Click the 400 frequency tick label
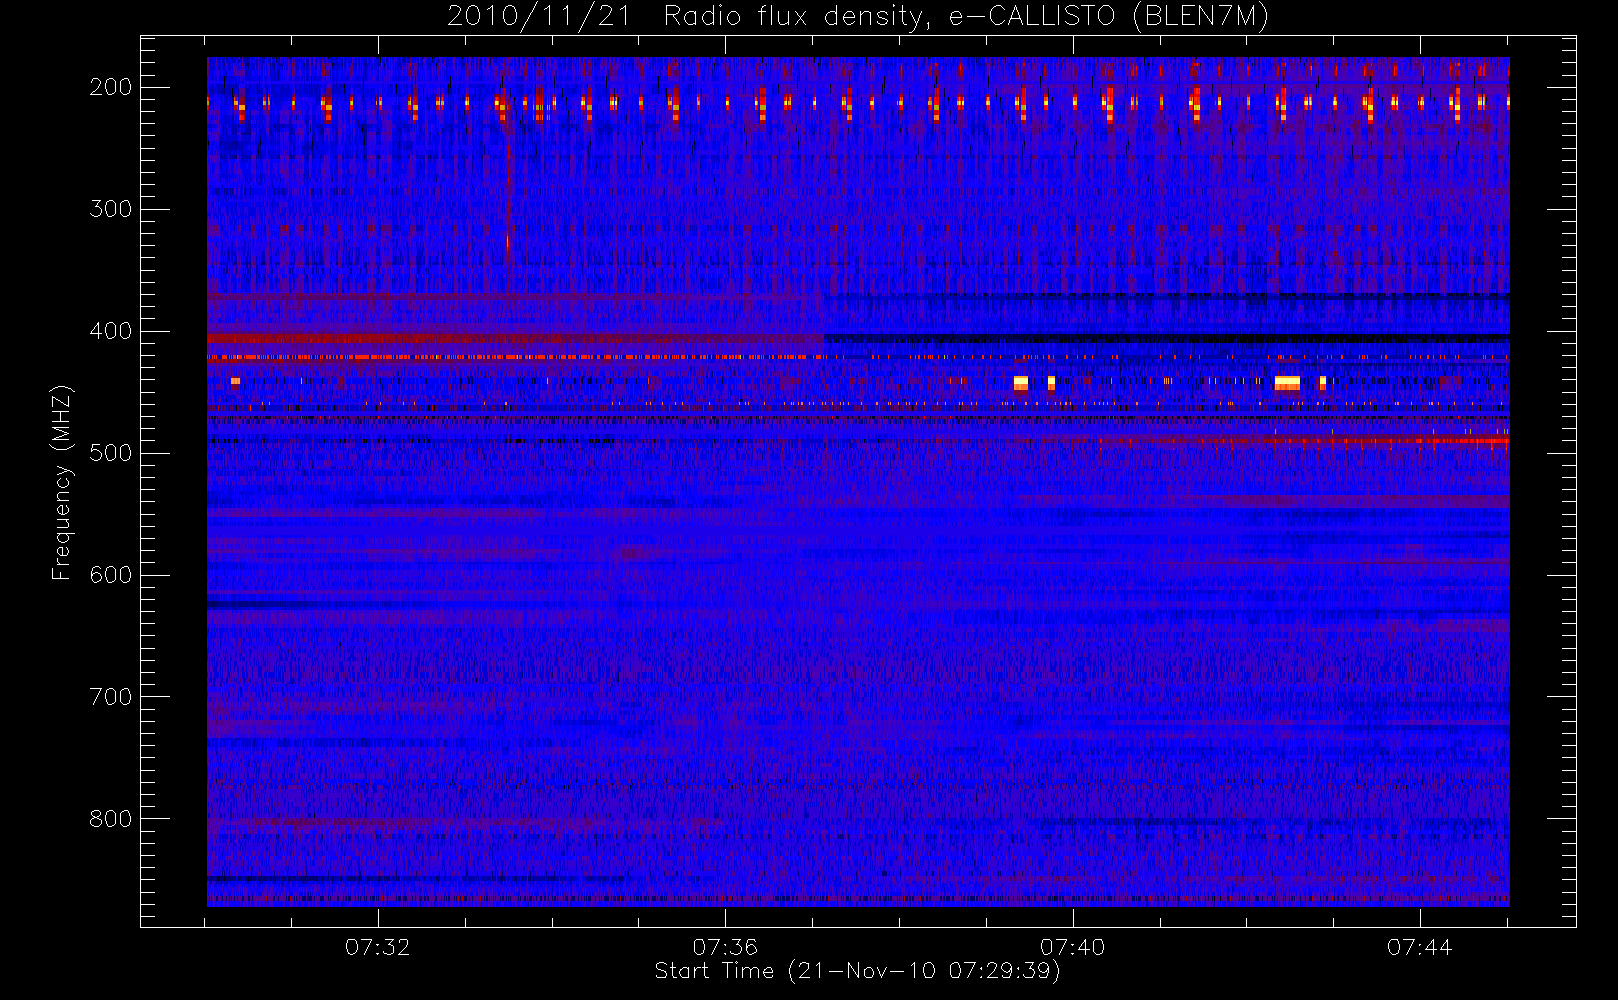The image size is (1618, 1000). coord(111,331)
